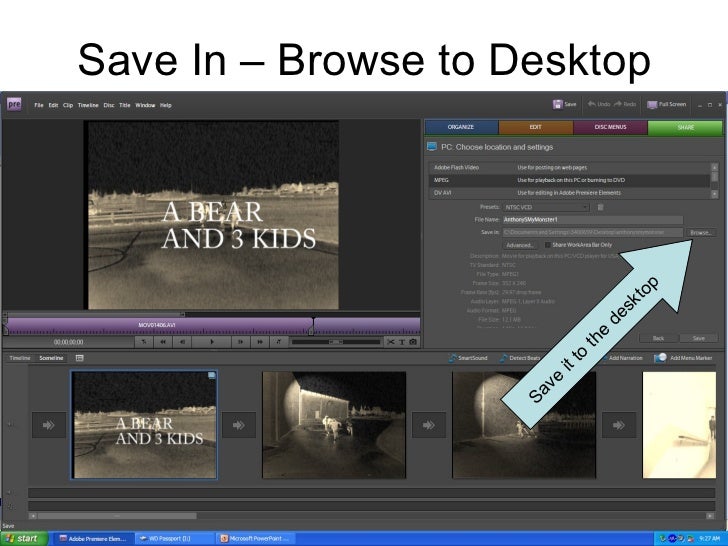Open the File menu
Image resolution: width=728 pixels, height=546 pixels.
coord(39,105)
